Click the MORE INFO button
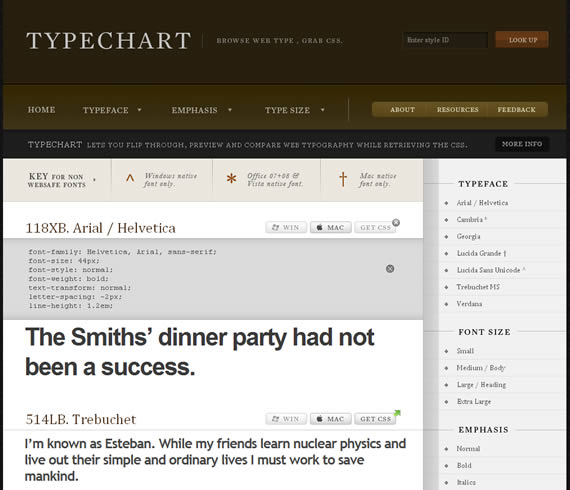Screen dimensions: 570x490 [x=522, y=144]
